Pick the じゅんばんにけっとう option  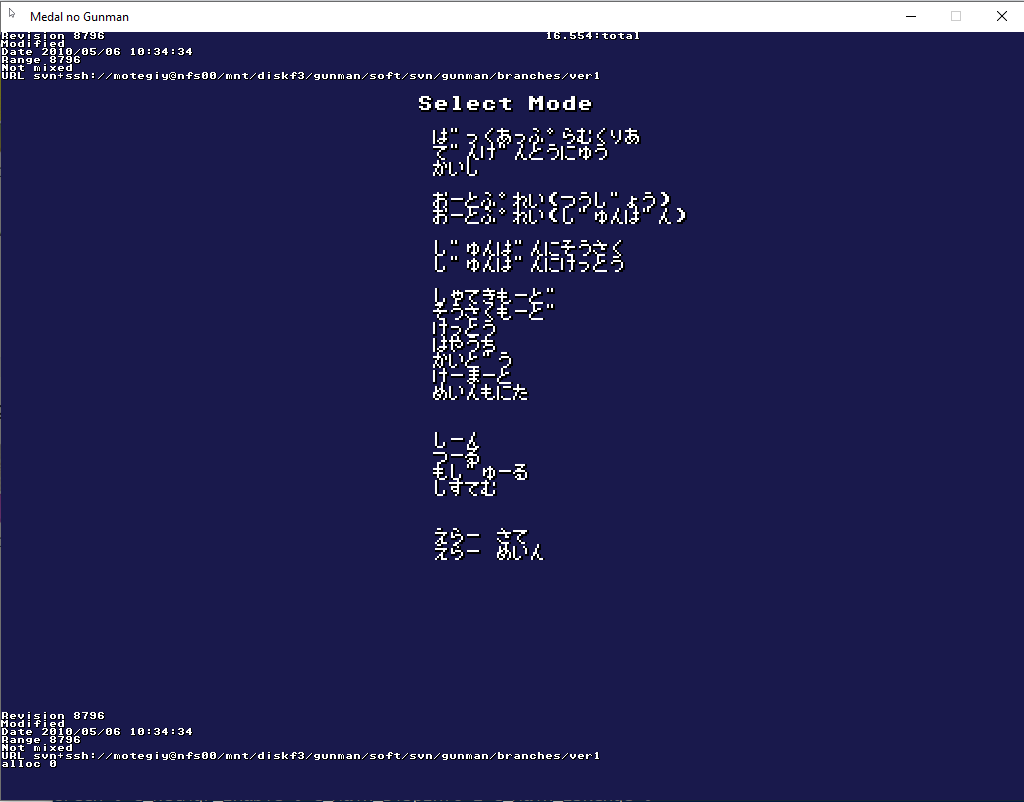click(528, 264)
